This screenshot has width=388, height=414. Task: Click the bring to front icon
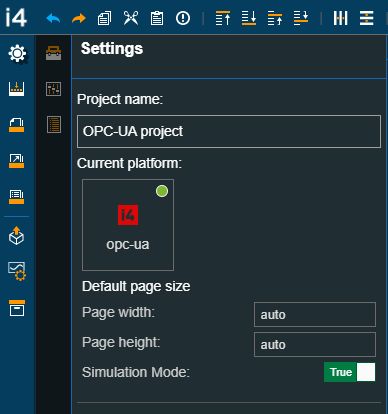[x=223, y=18]
